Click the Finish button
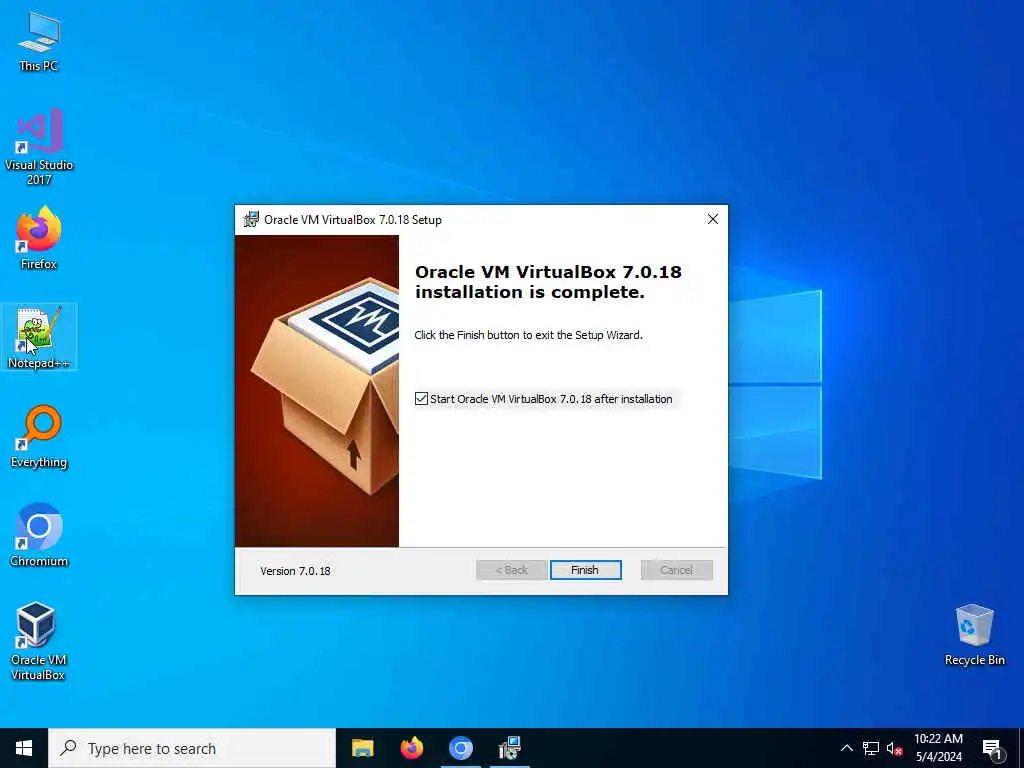The width and height of the screenshot is (1024, 768). coord(585,570)
